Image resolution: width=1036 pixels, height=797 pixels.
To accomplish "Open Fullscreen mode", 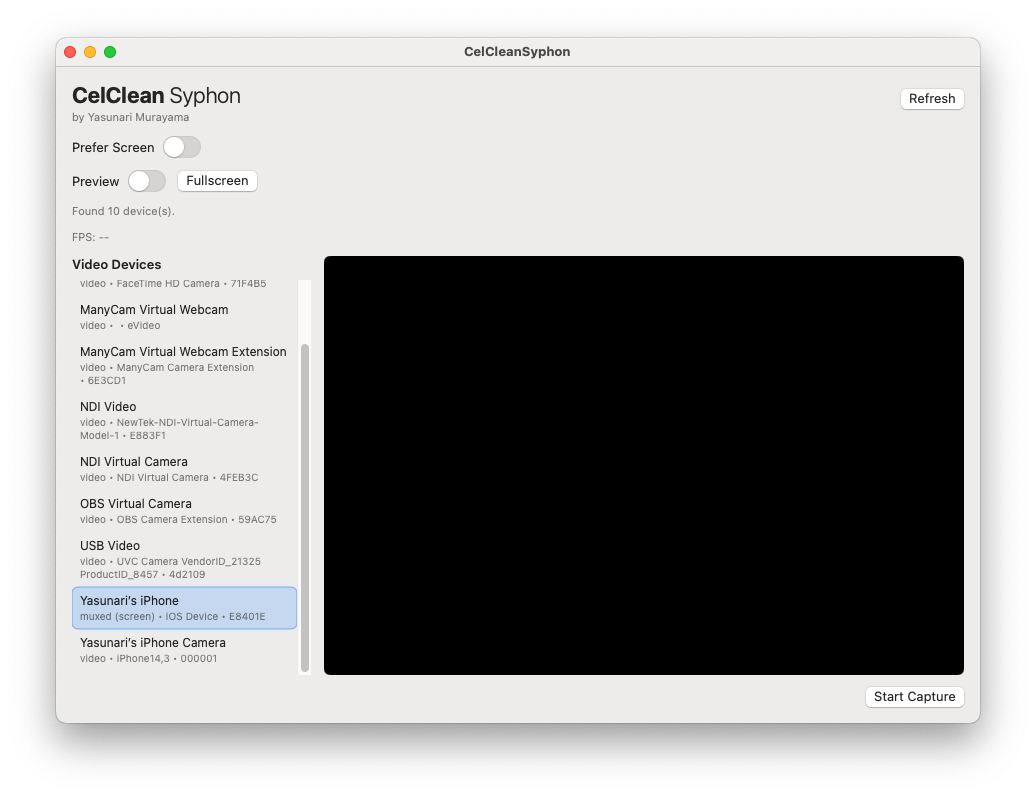I will coord(217,181).
